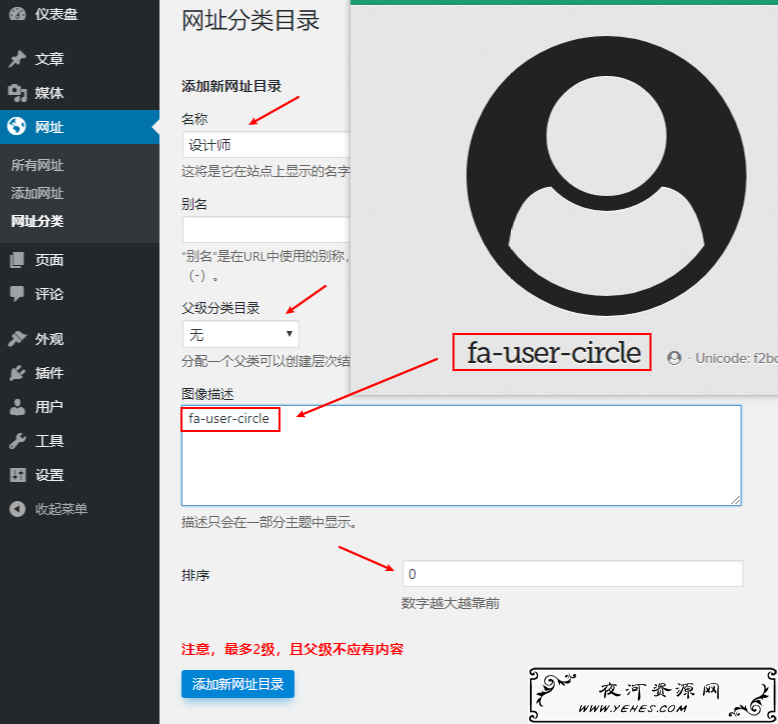778x724 pixels.
Task: Select the 网址 menu item
Action: tap(79, 127)
